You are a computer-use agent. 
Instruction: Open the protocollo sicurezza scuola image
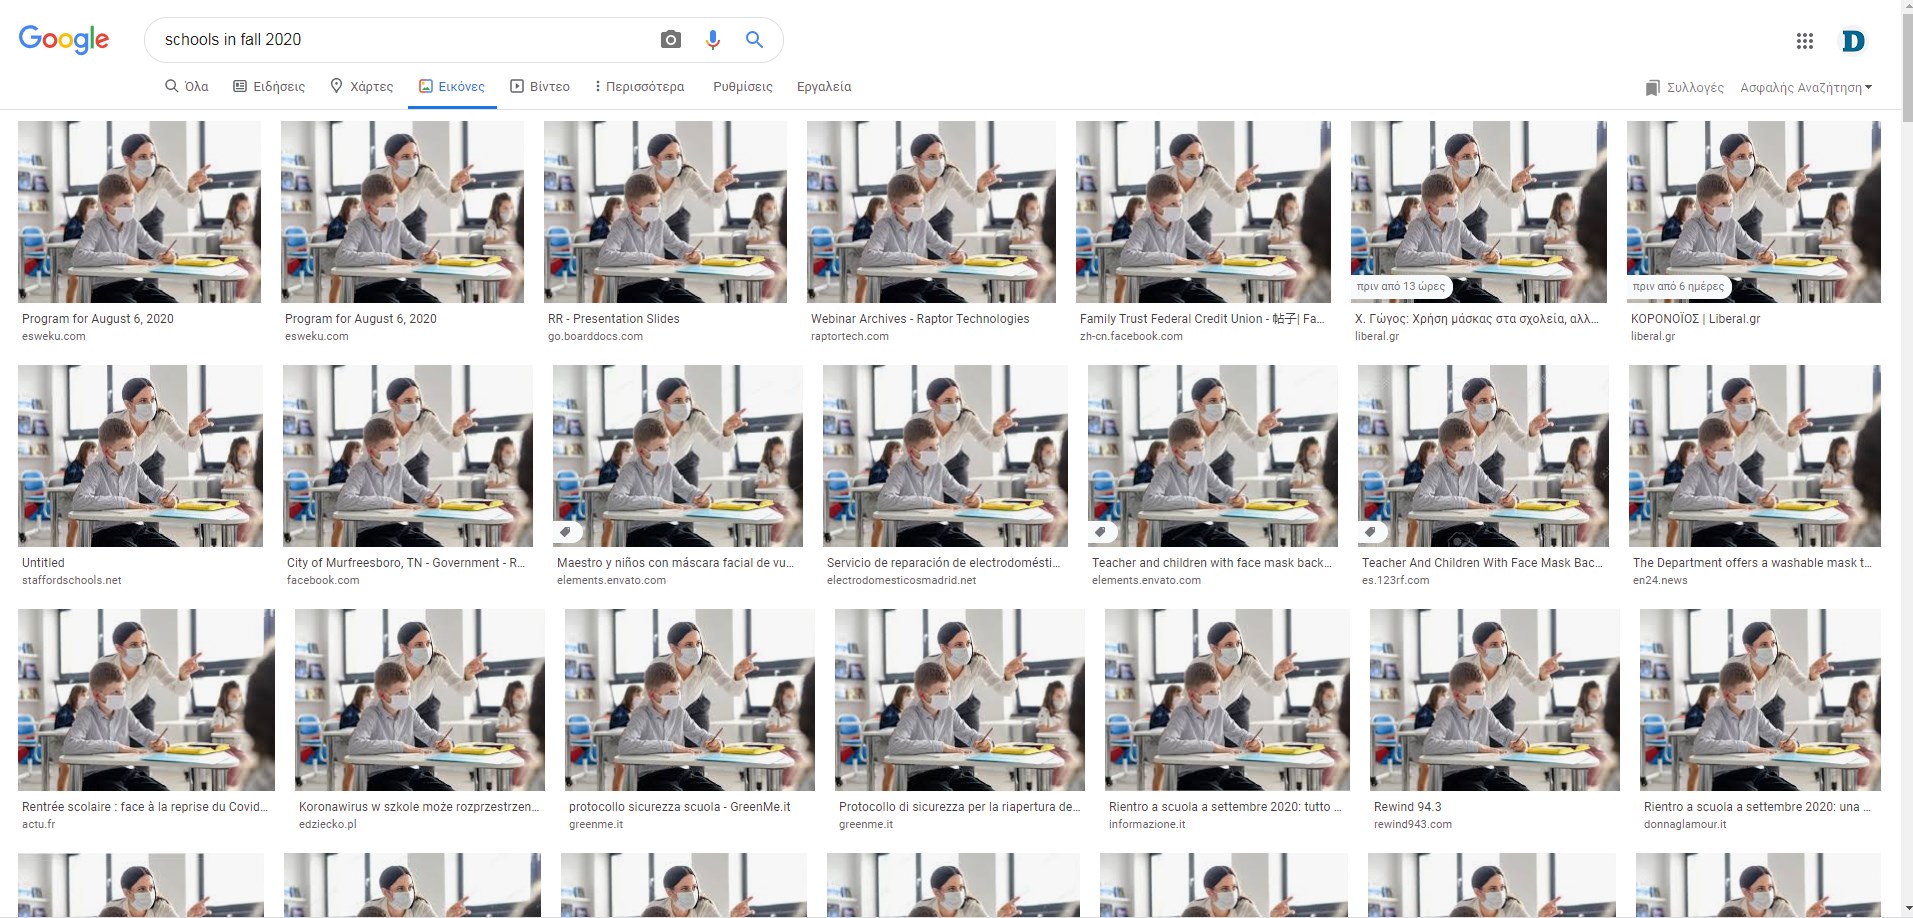pos(690,700)
